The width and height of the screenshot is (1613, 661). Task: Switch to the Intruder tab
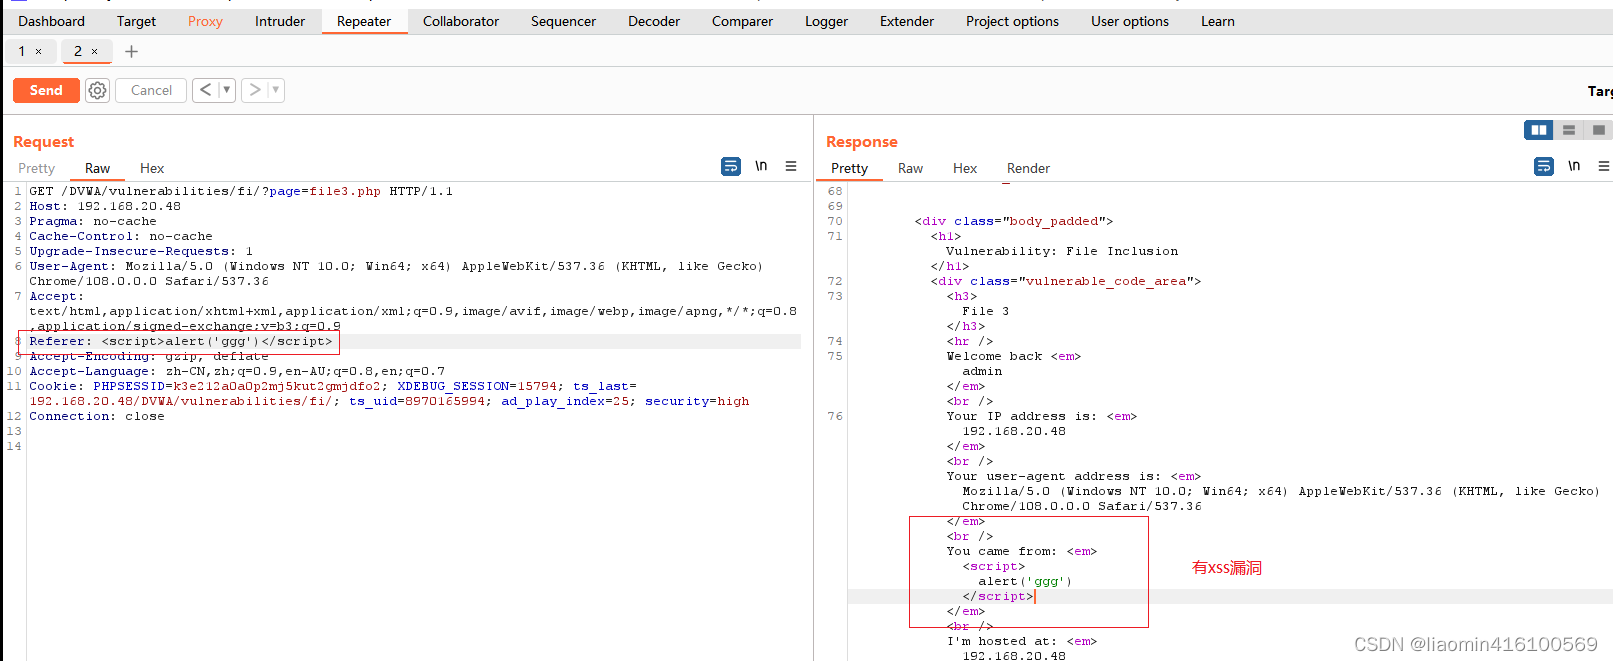280,21
